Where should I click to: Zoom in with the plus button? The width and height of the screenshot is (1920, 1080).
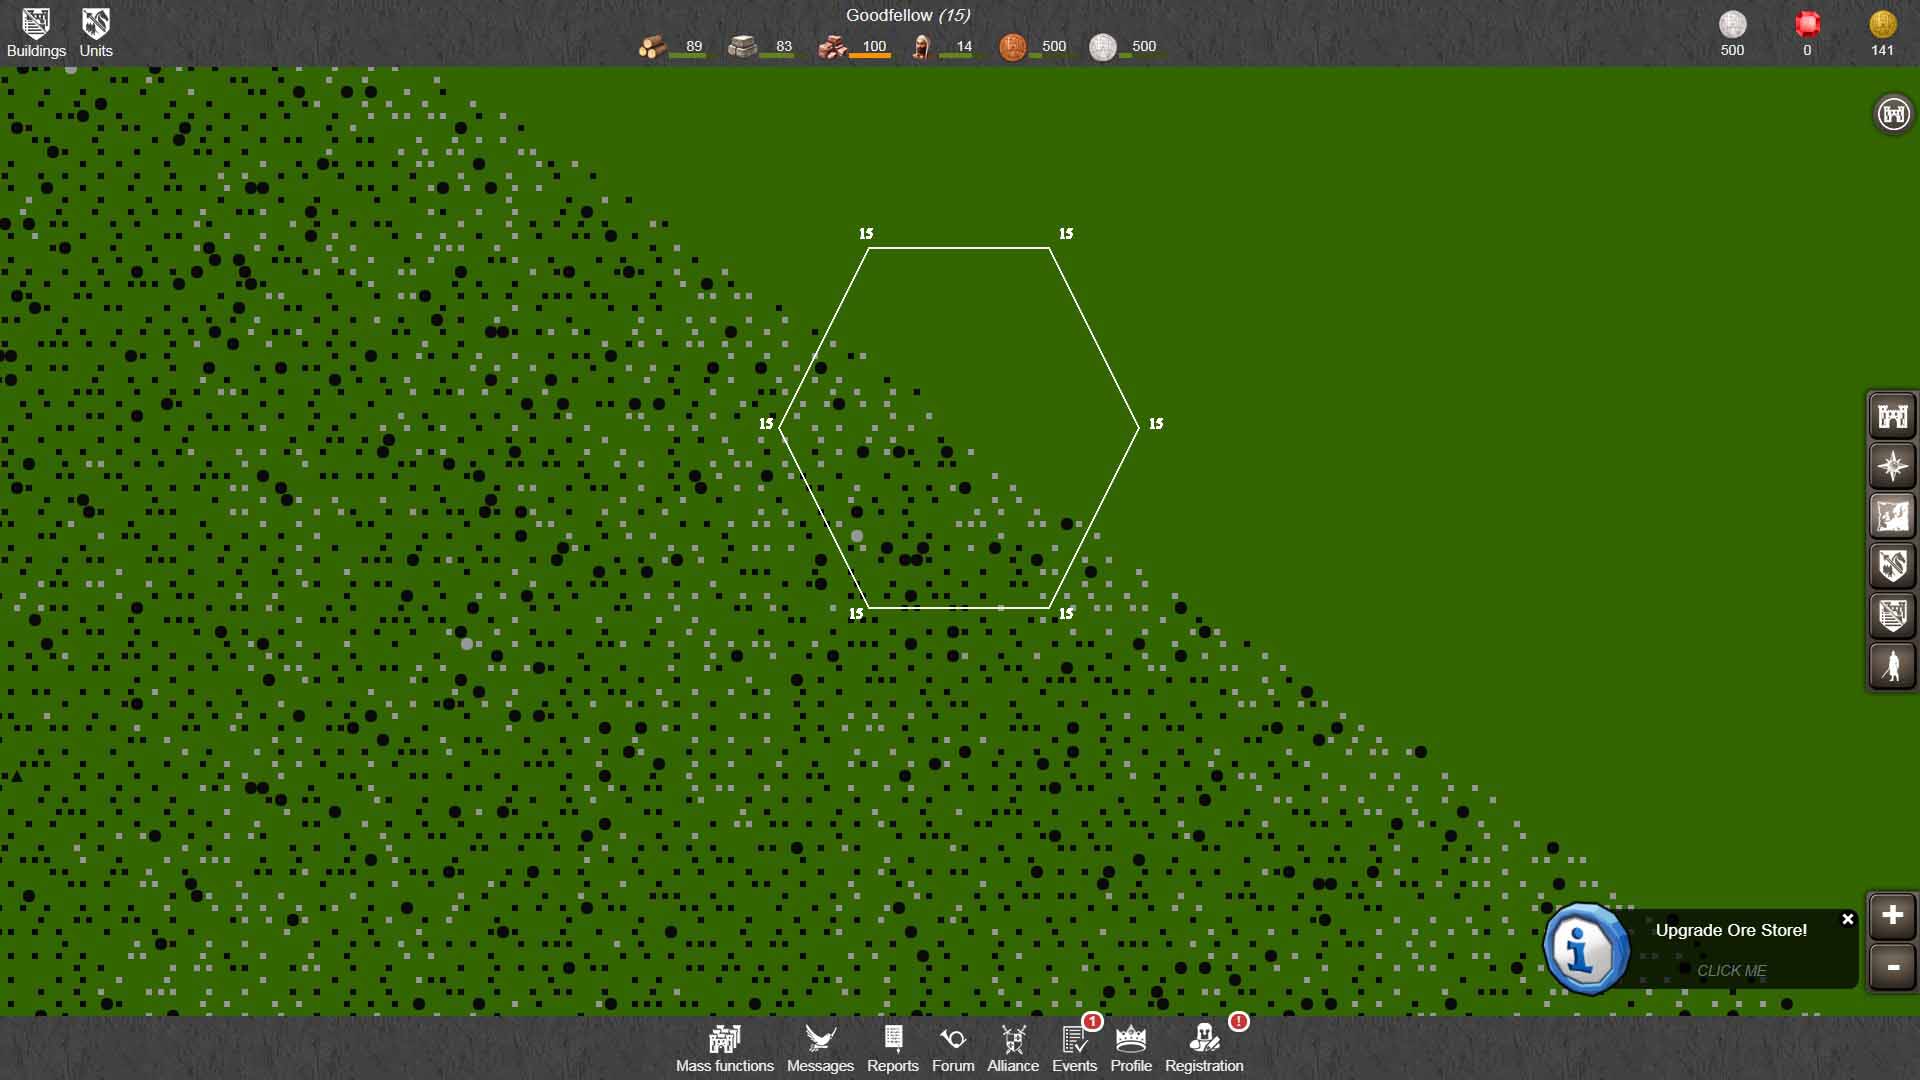point(1892,915)
